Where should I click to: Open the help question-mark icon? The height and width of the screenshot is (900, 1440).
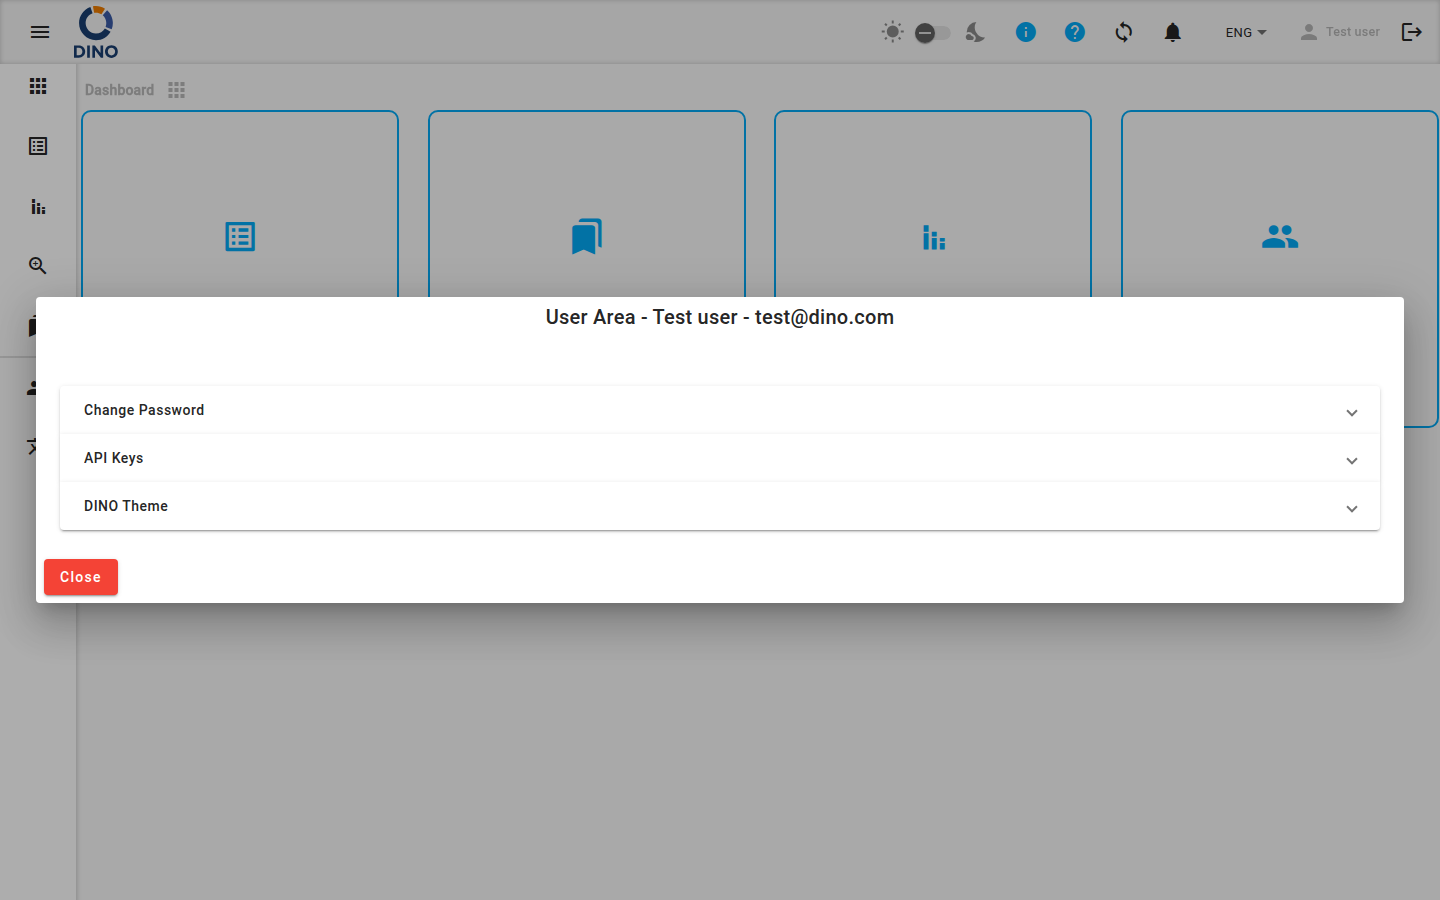pyautogui.click(x=1075, y=32)
